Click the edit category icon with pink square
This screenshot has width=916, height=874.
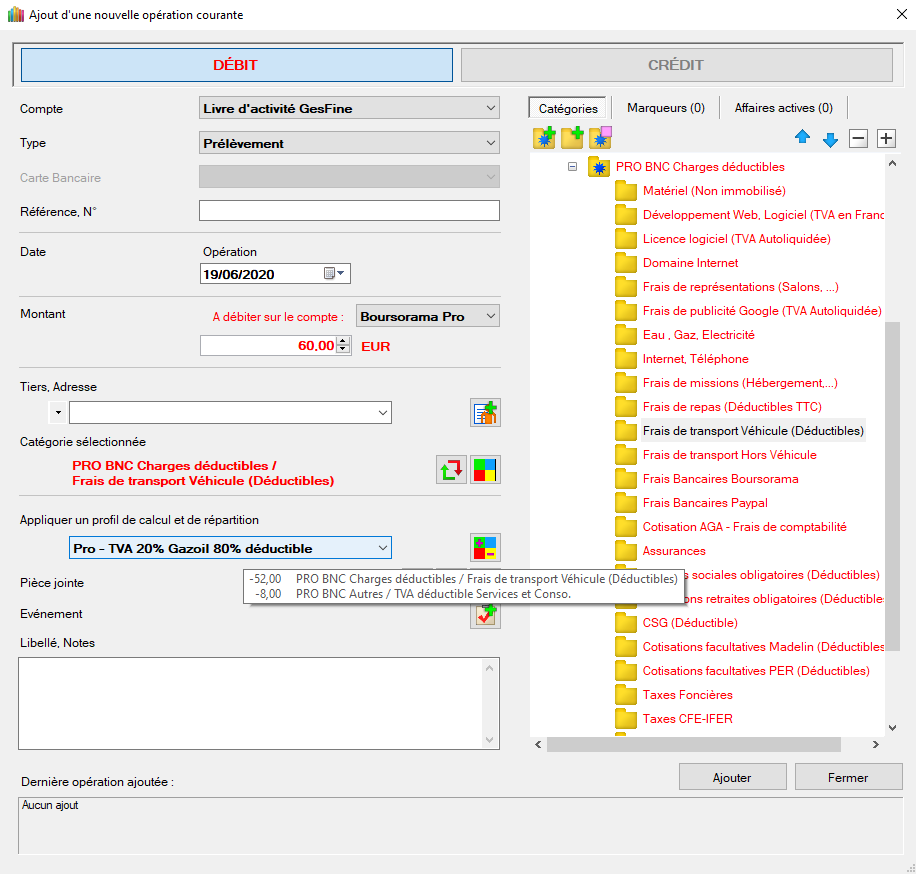point(600,138)
